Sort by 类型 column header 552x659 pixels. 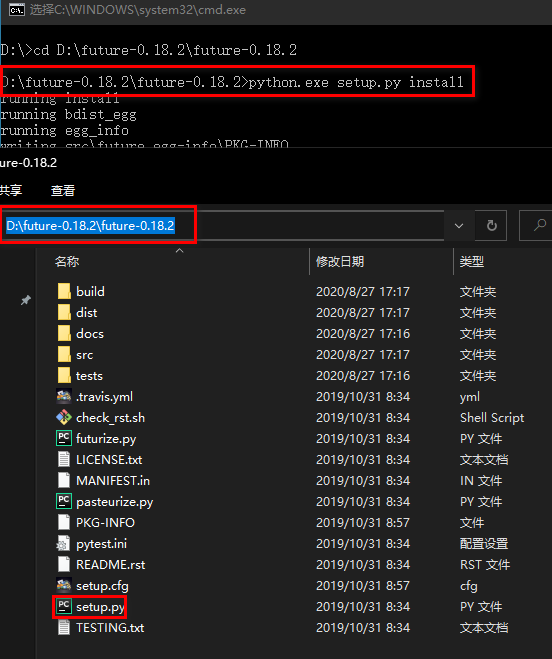click(x=472, y=262)
